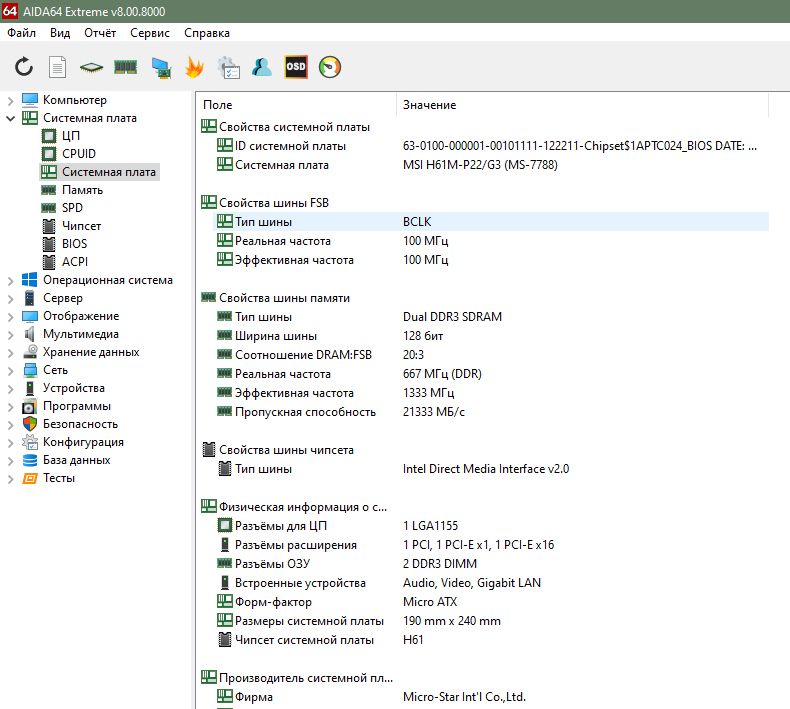The height and width of the screenshot is (709, 790).
Task: Select the Чипсет системной платы row
Action: pos(491,640)
